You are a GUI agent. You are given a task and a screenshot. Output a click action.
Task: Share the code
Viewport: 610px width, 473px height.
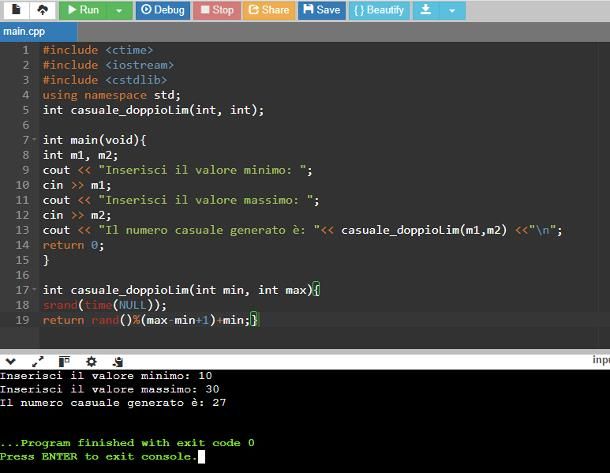click(x=269, y=10)
